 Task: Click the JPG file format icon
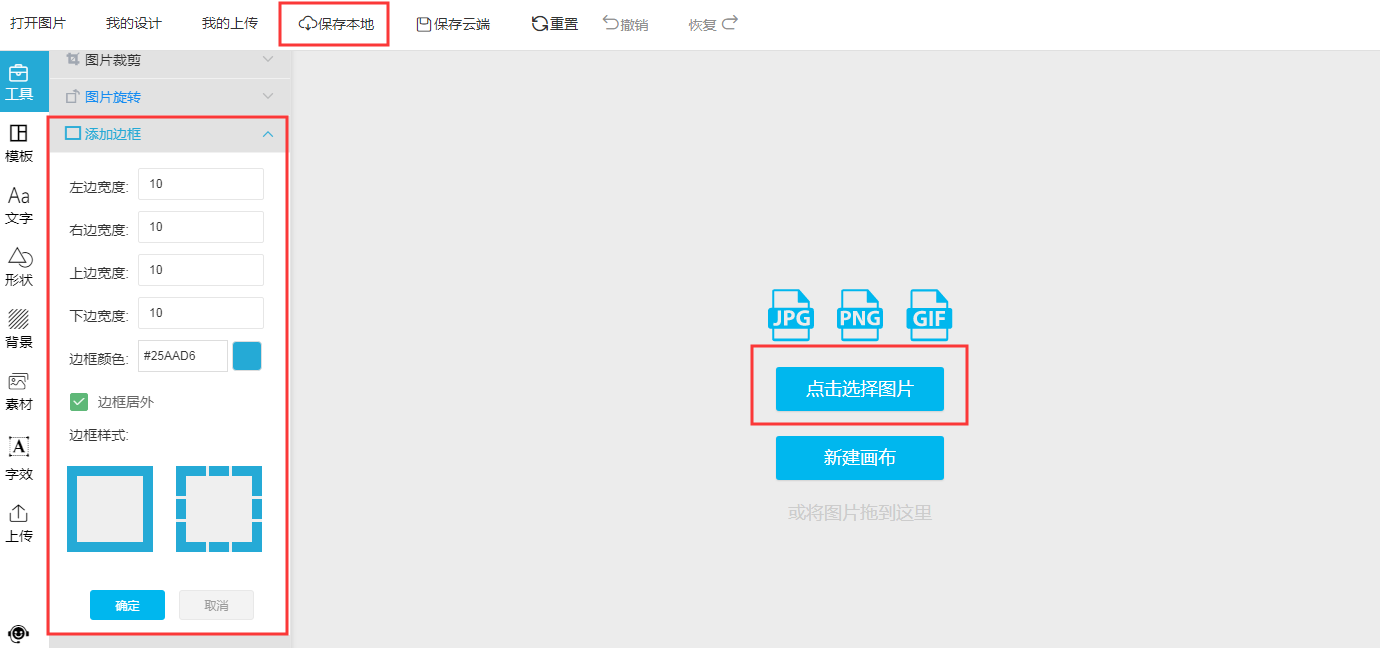[x=790, y=315]
